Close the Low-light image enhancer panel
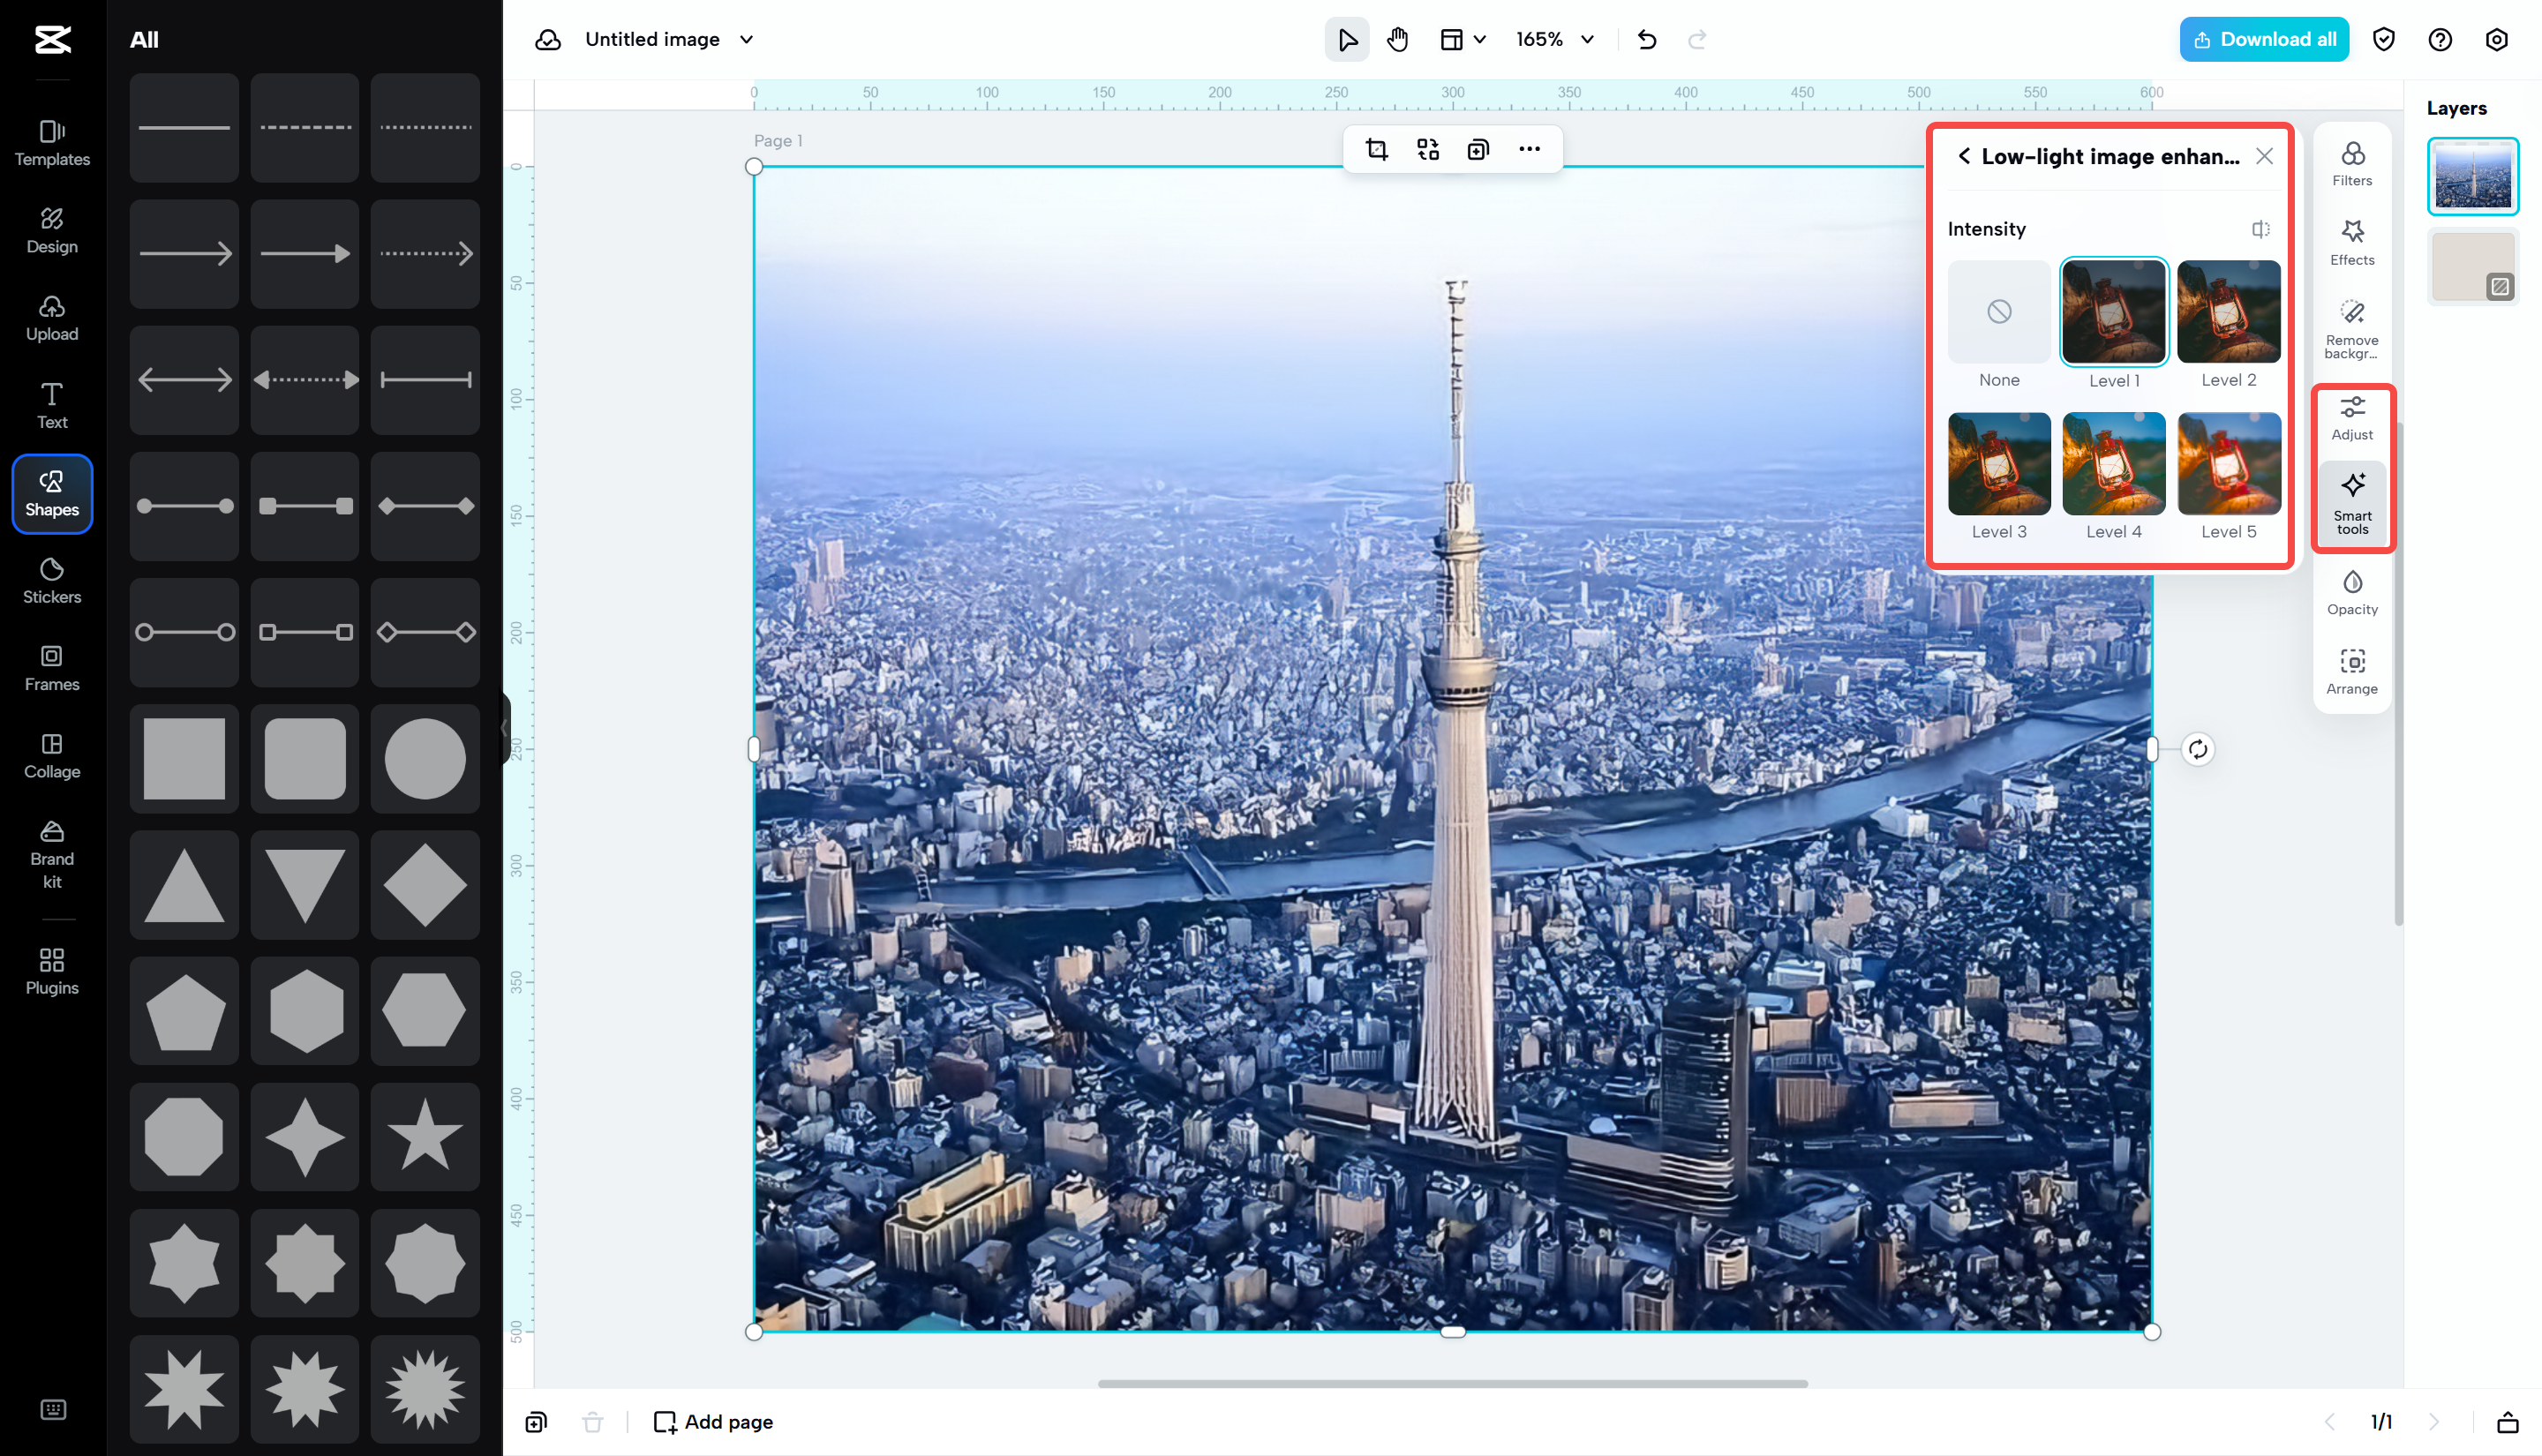Image resolution: width=2542 pixels, height=1456 pixels. [x=2265, y=156]
